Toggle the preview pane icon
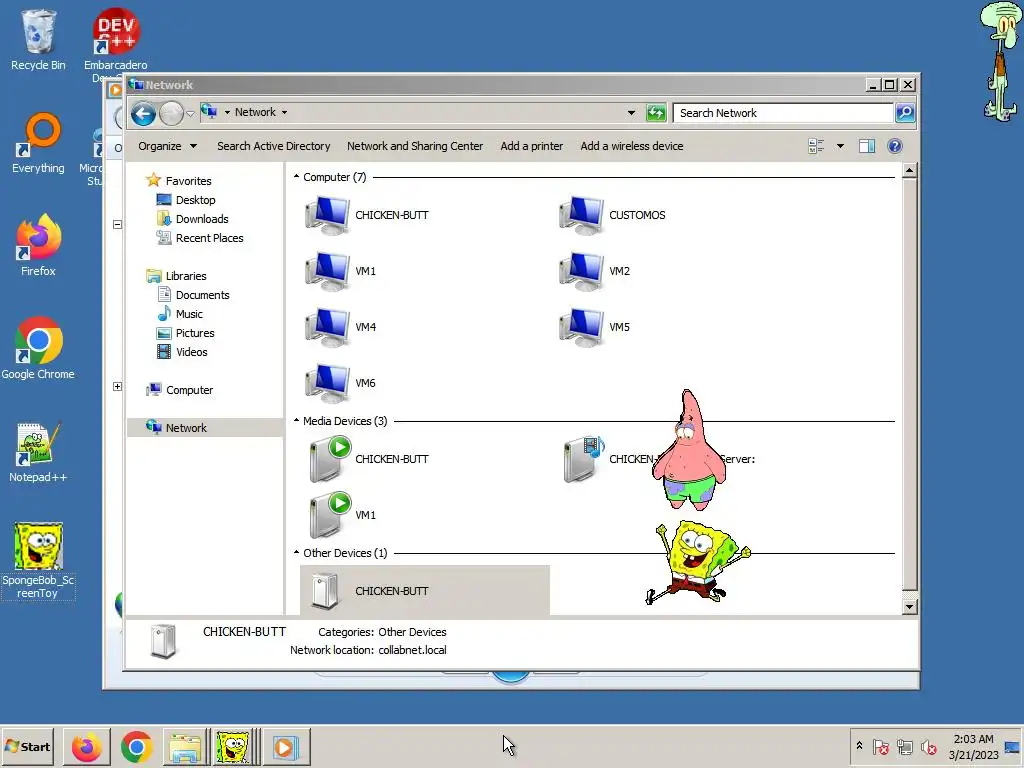Screen dimensions: 1024x768 (867, 146)
